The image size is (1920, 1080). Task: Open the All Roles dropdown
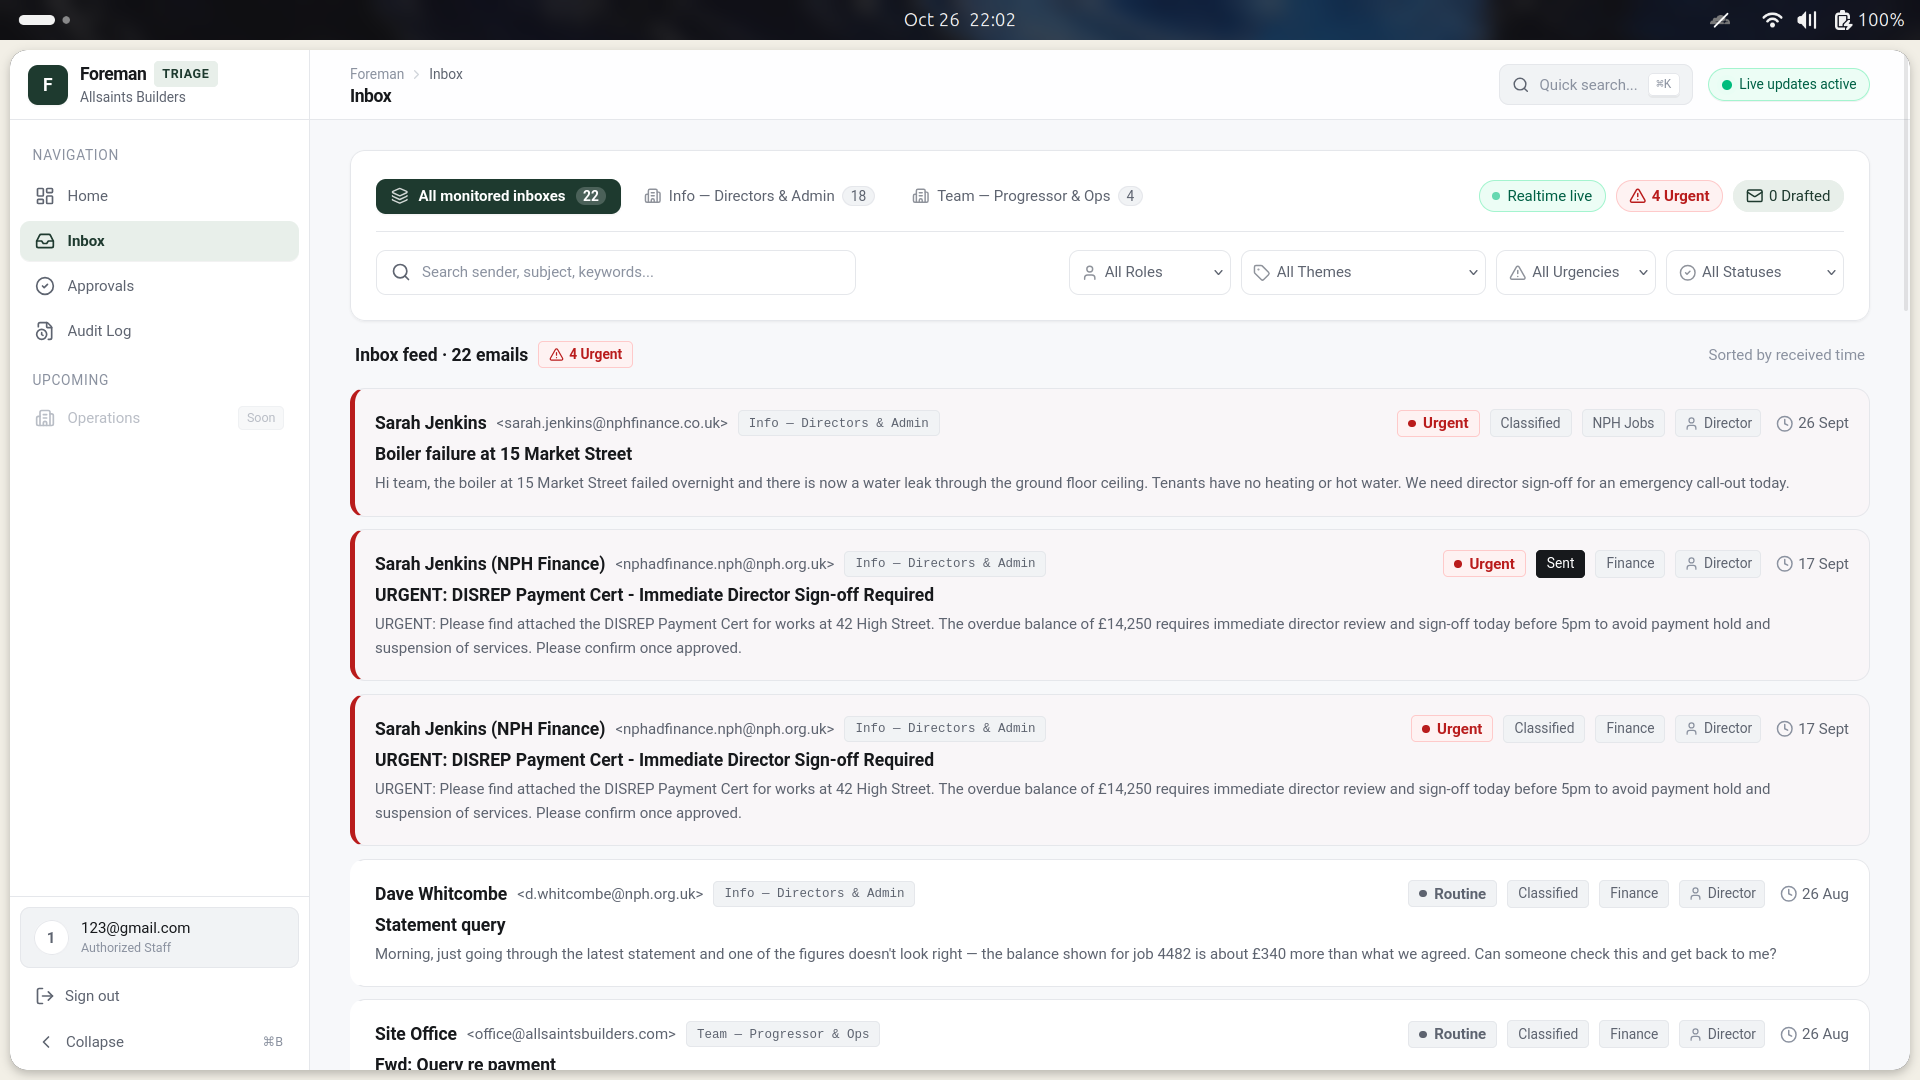(1150, 272)
